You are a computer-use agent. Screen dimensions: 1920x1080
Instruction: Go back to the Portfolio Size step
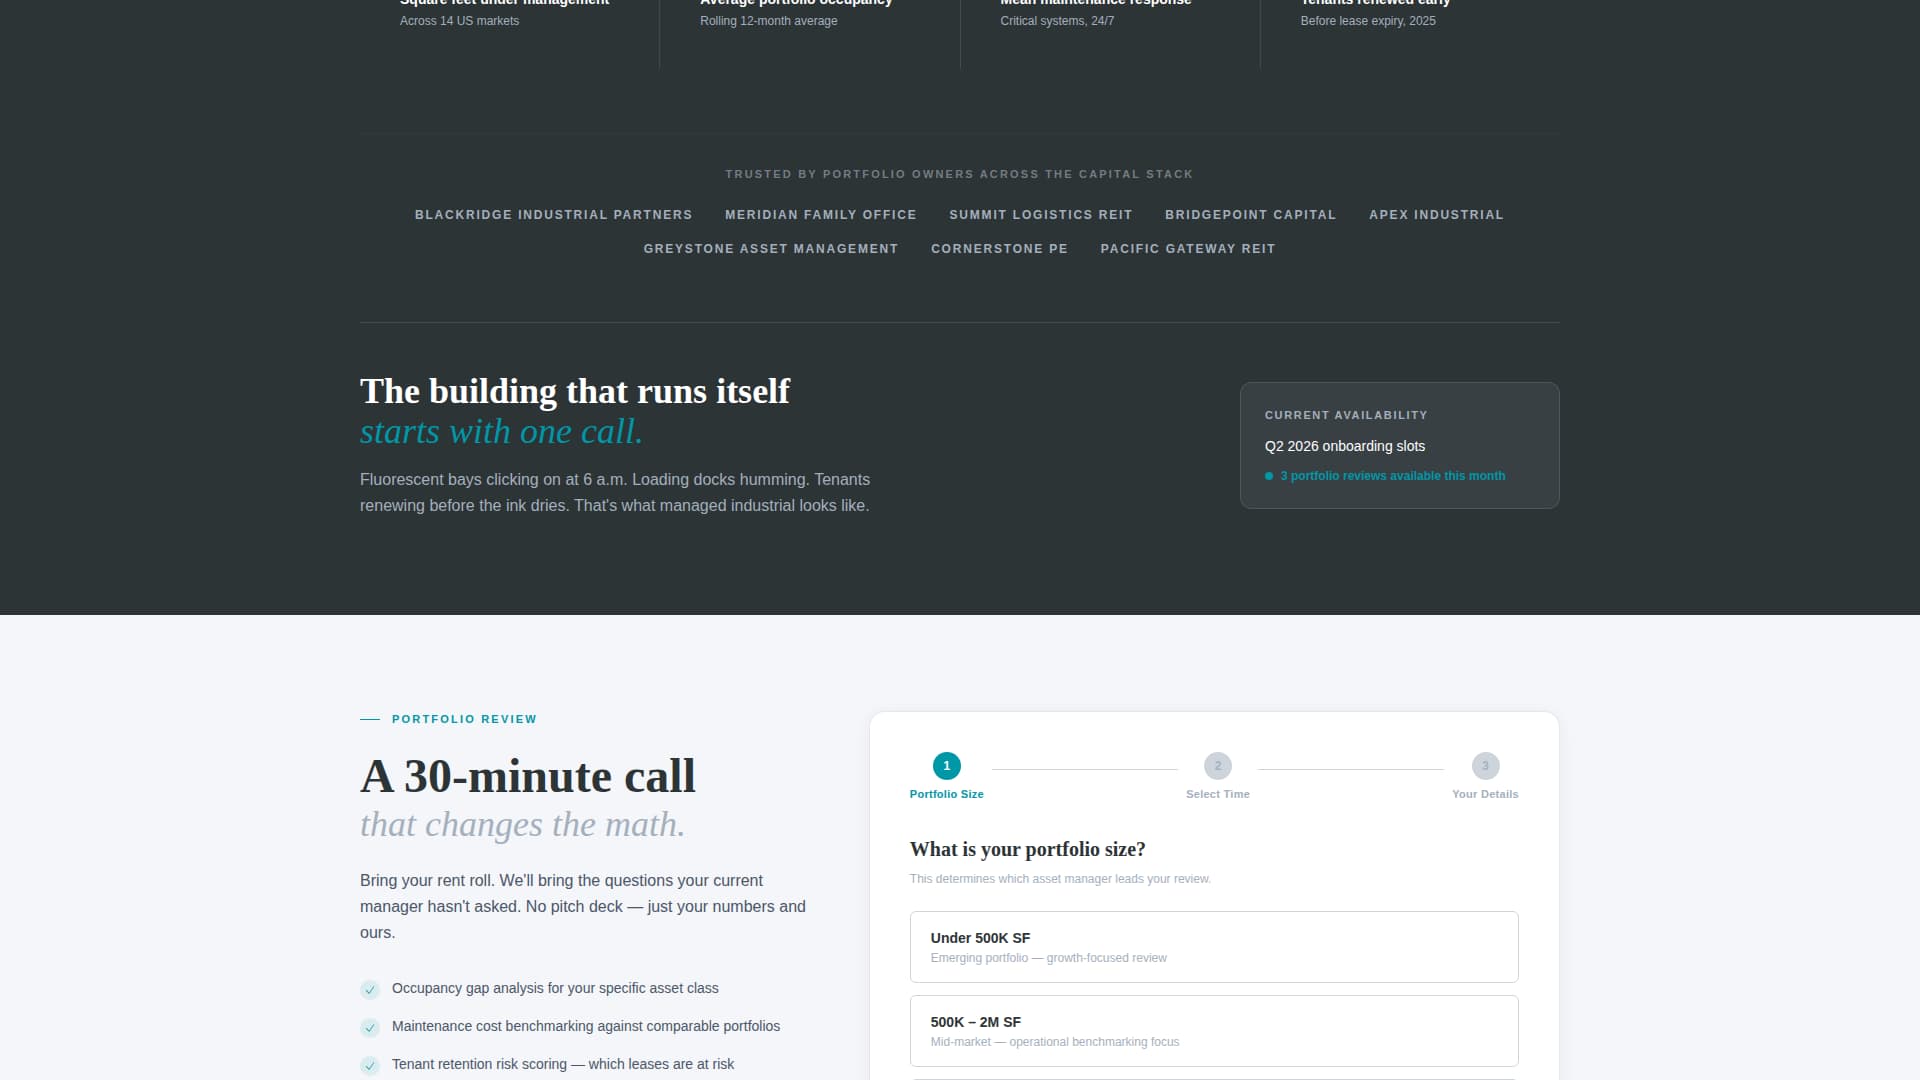point(946,779)
